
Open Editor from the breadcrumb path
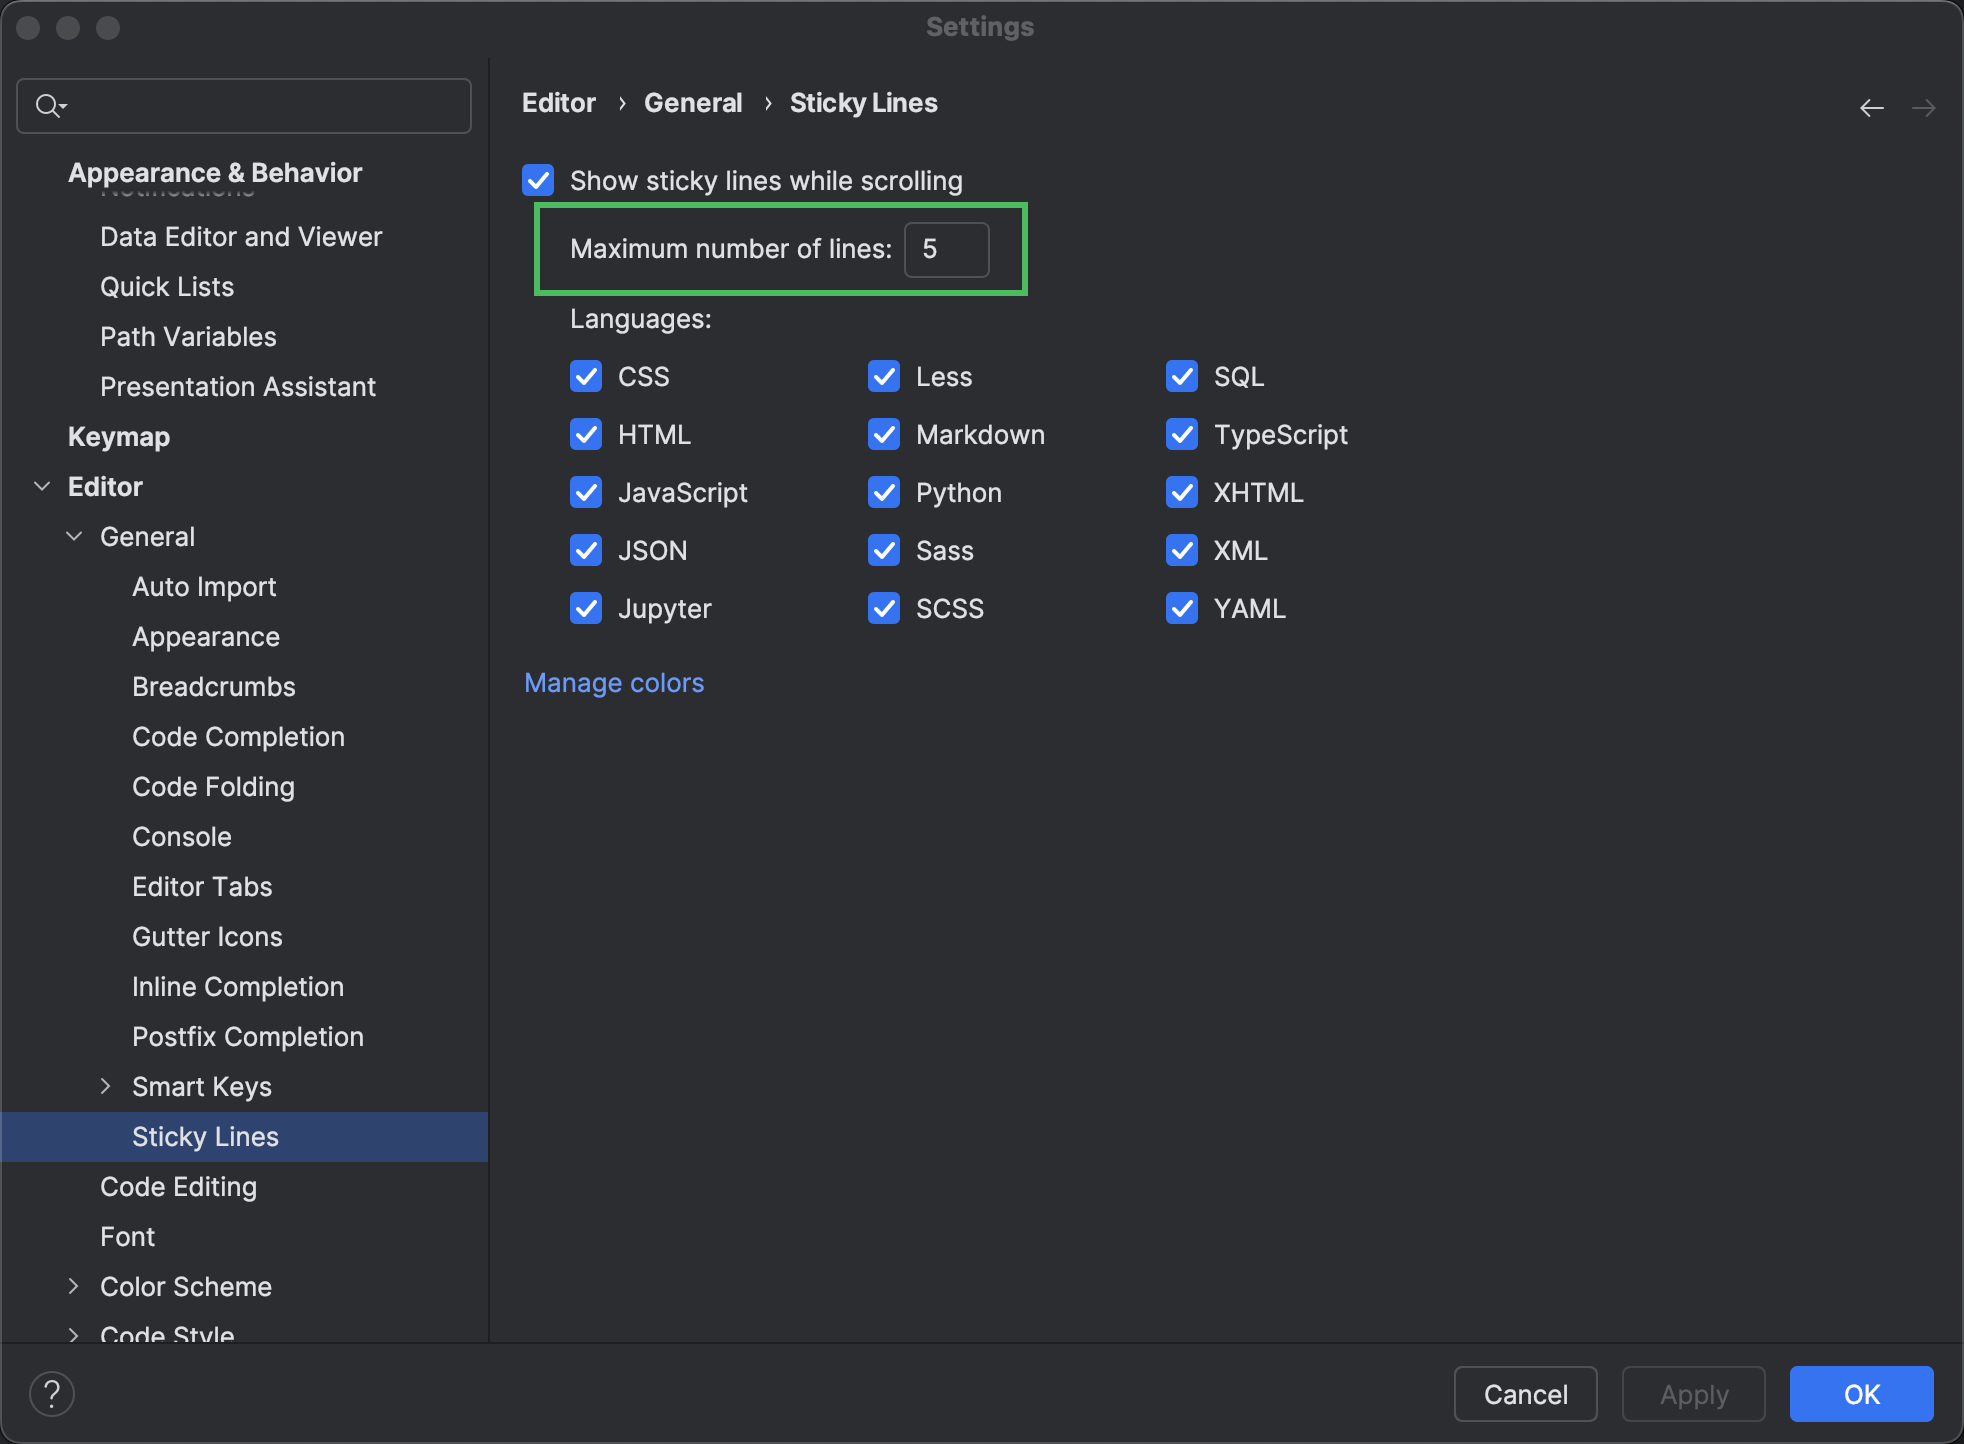click(558, 102)
